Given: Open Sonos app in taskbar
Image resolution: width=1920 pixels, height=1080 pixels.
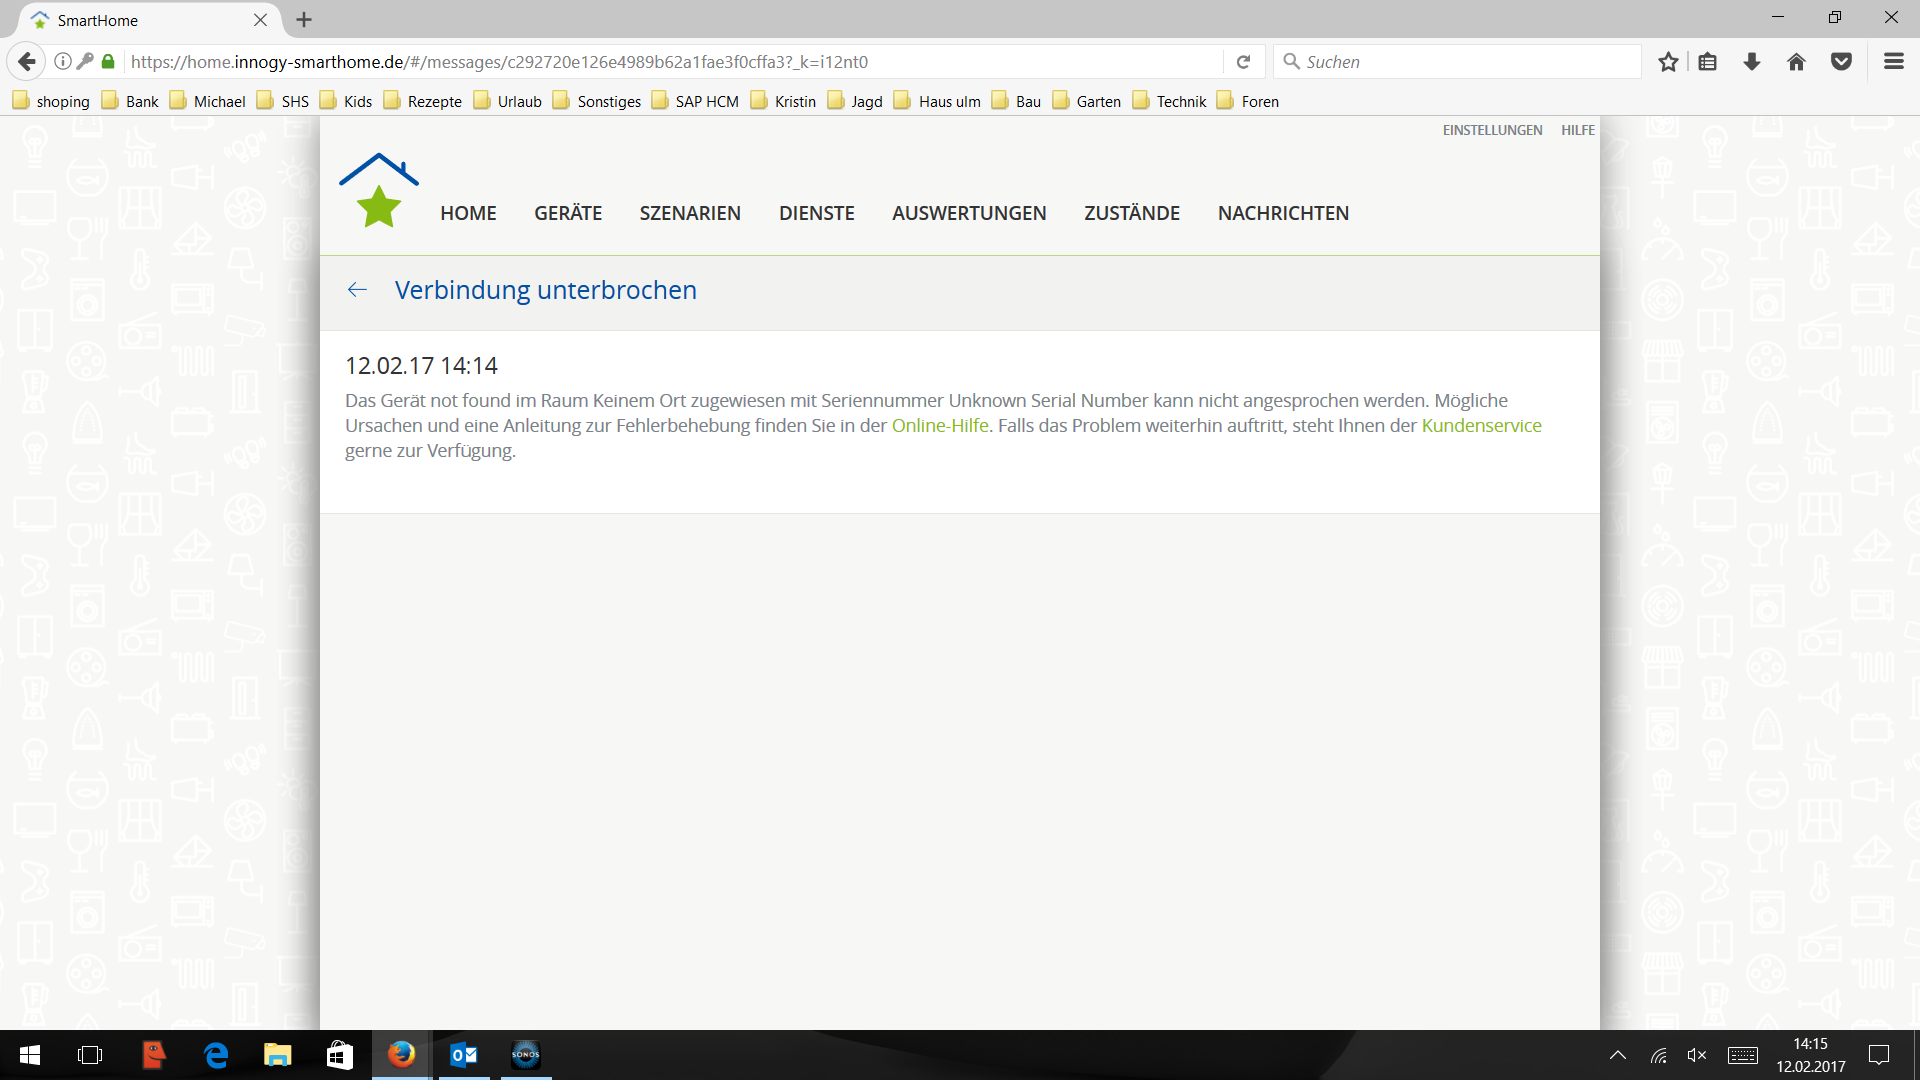Looking at the screenshot, I should (x=525, y=1055).
